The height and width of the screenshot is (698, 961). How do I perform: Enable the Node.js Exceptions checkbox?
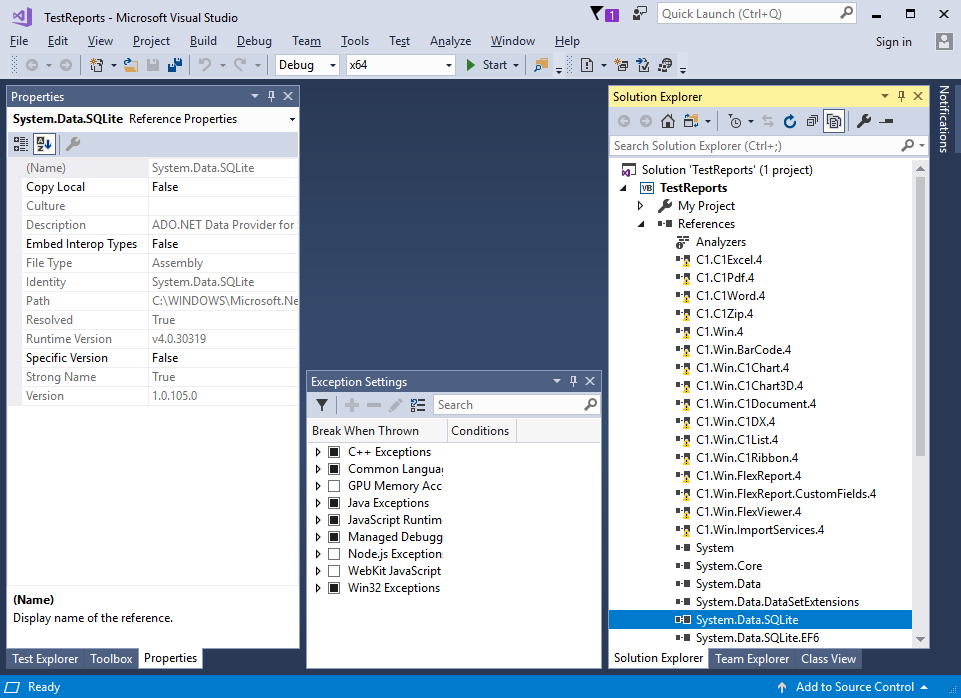pos(334,554)
